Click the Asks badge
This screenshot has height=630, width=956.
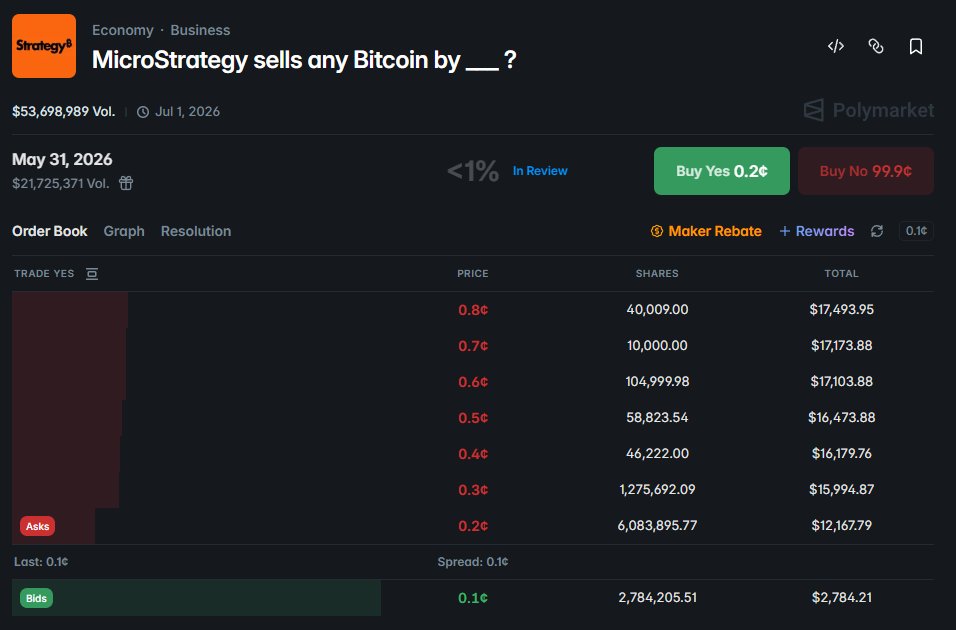tap(37, 526)
